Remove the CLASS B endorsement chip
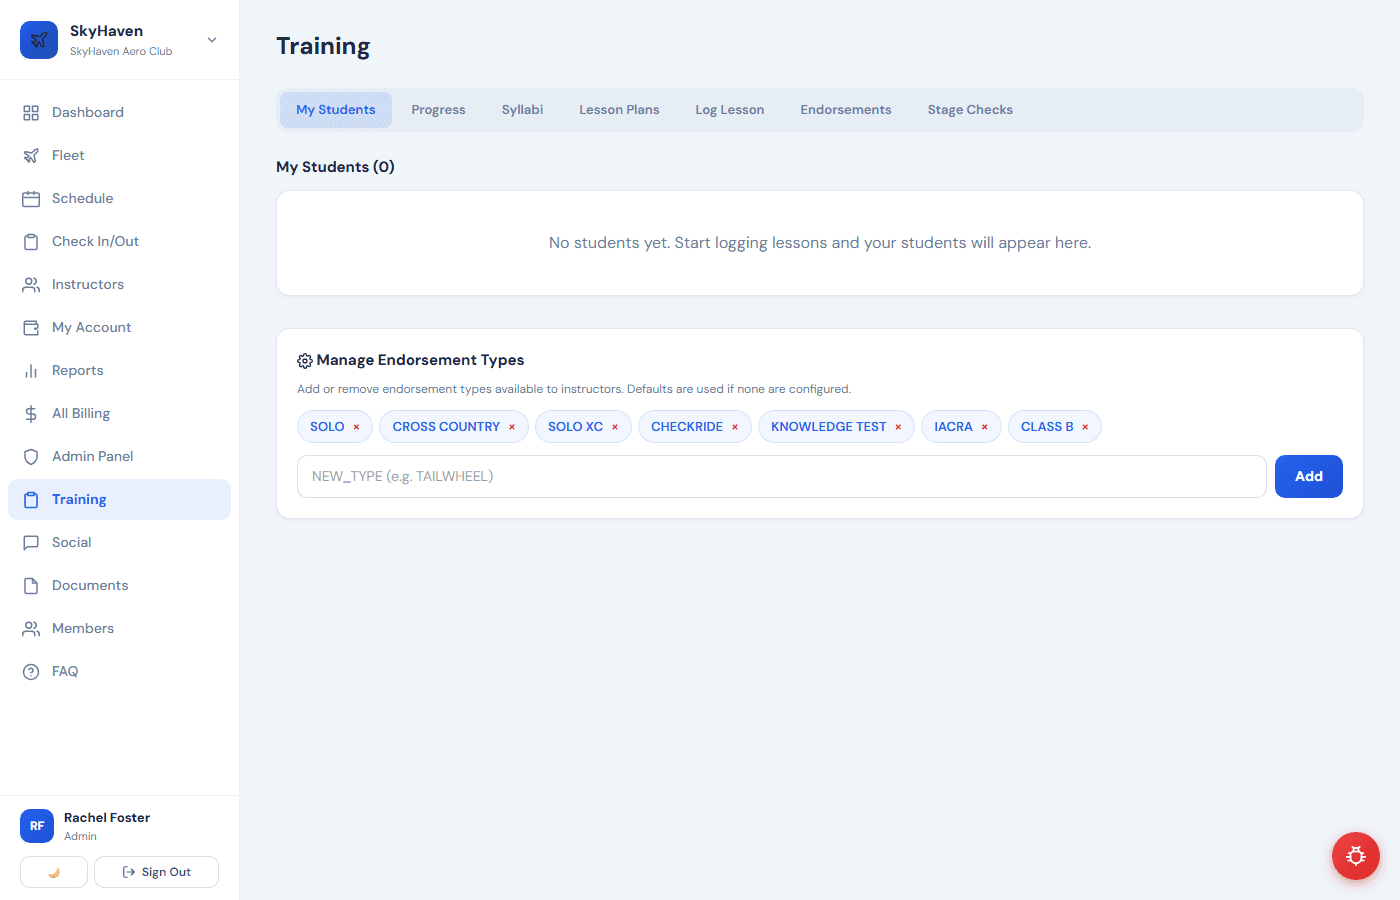 click(x=1084, y=426)
